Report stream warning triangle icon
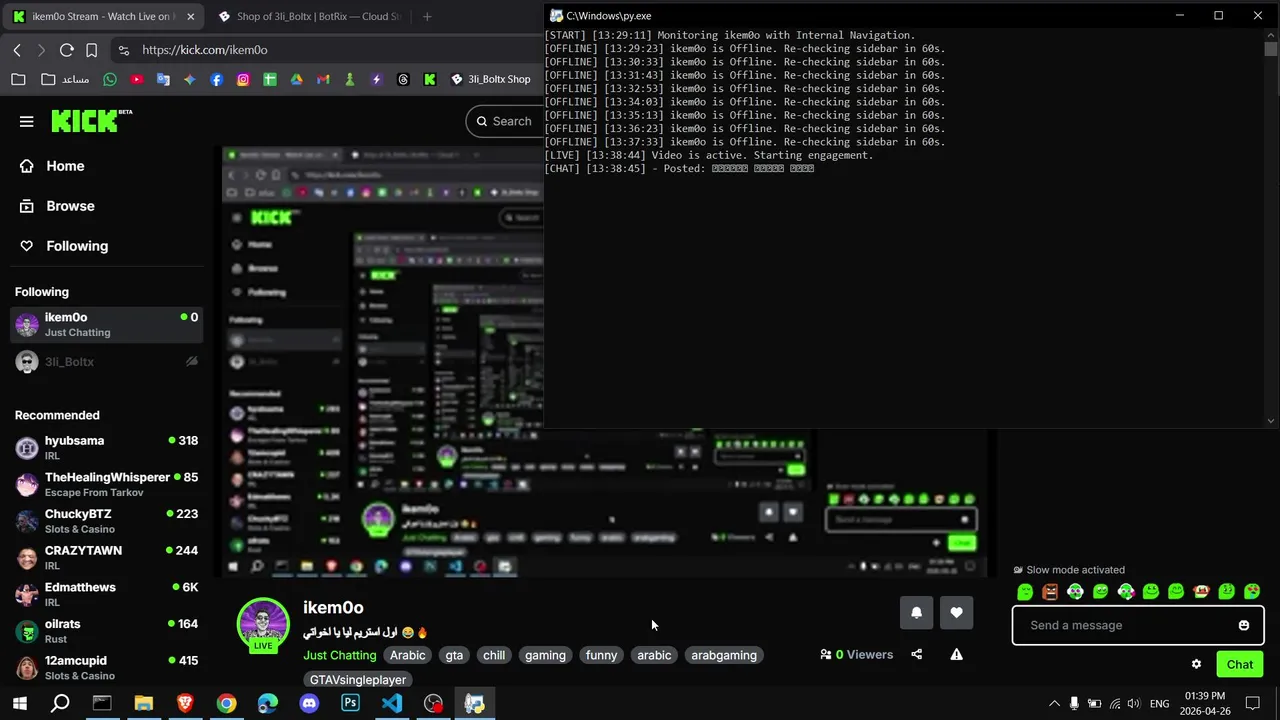The image size is (1280, 720). pos(956,654)
